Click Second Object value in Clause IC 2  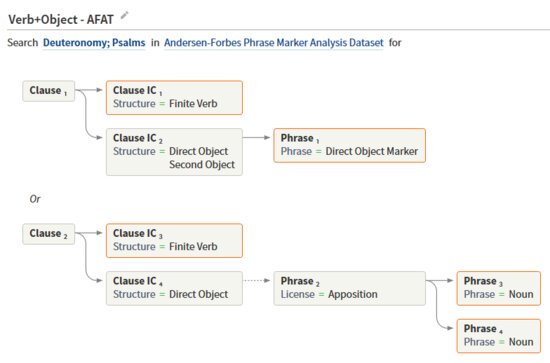click(202, 164)
